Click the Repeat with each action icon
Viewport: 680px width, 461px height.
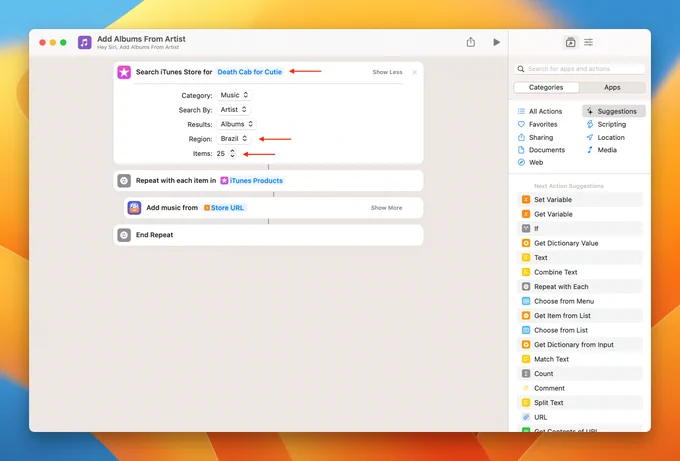124,180
